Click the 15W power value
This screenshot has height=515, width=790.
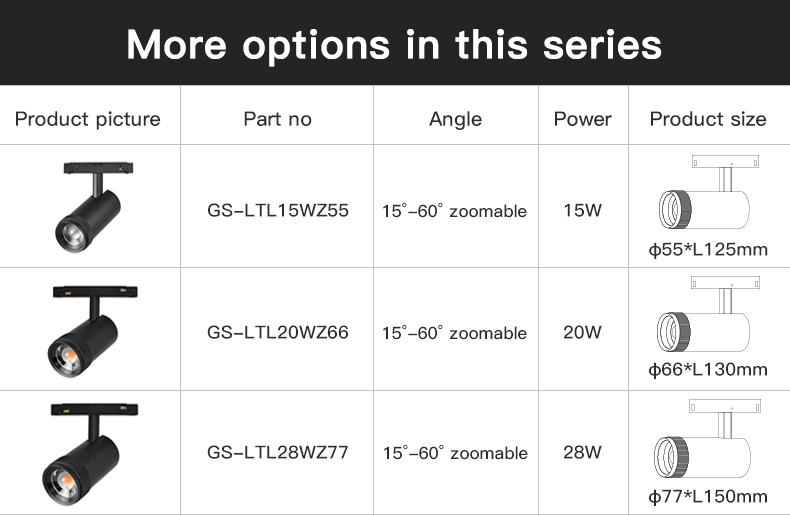(x=583, y=211)
